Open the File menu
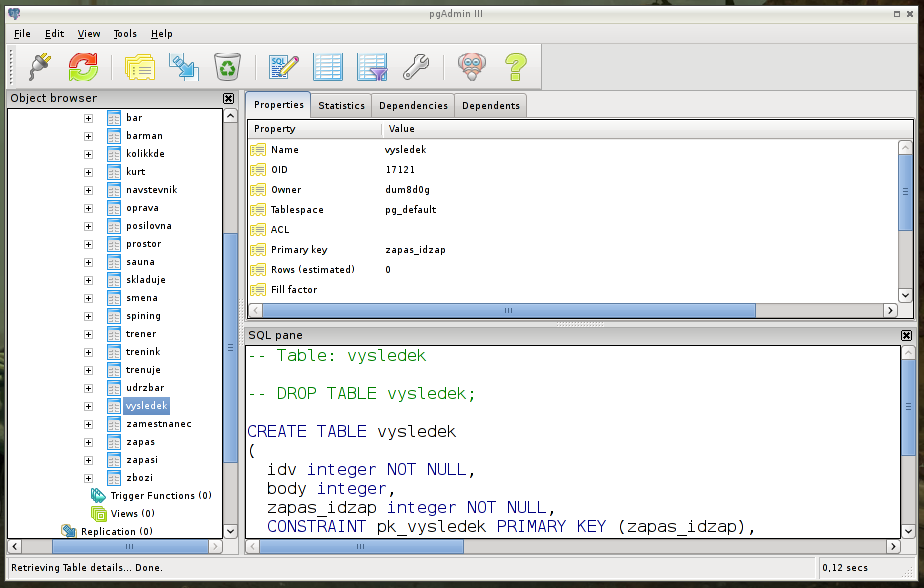The height and width of the screenshot is (588, 924). [22, 34]
